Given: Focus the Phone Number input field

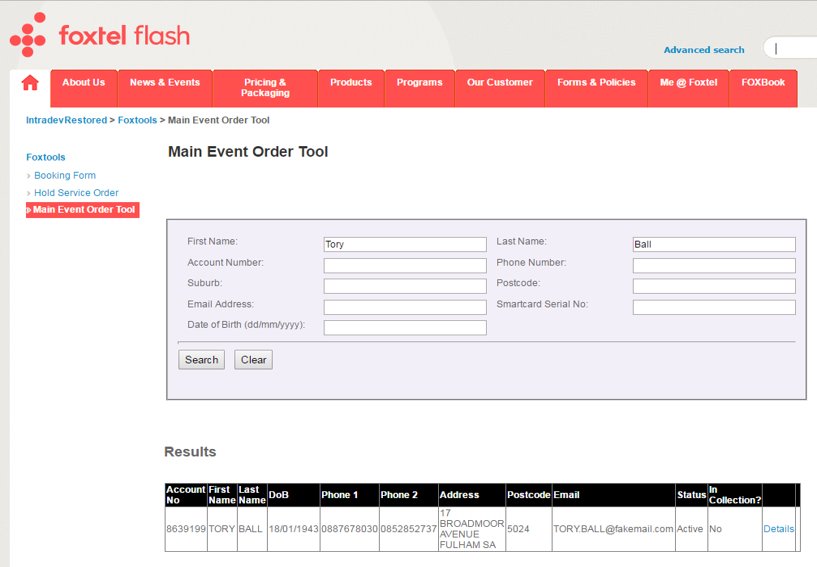Looking at the screenshot, I should [714, 265].
